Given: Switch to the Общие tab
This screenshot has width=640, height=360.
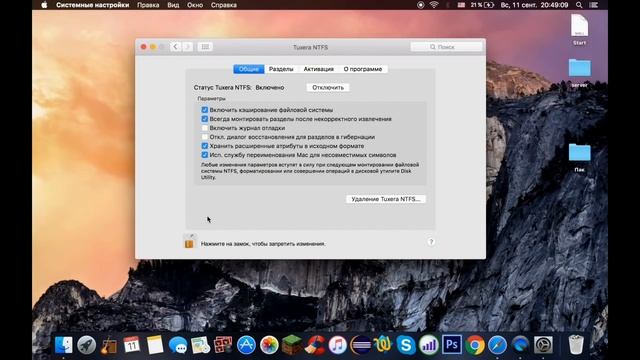Looking at the screenshot, I should [249, 69].
